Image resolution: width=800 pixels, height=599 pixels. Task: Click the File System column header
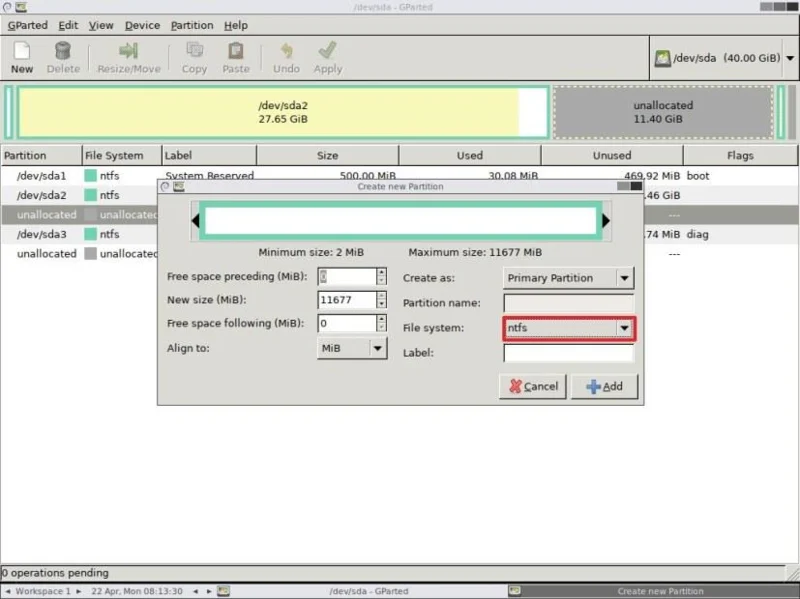pyautogui.click(x=122, y=156)
